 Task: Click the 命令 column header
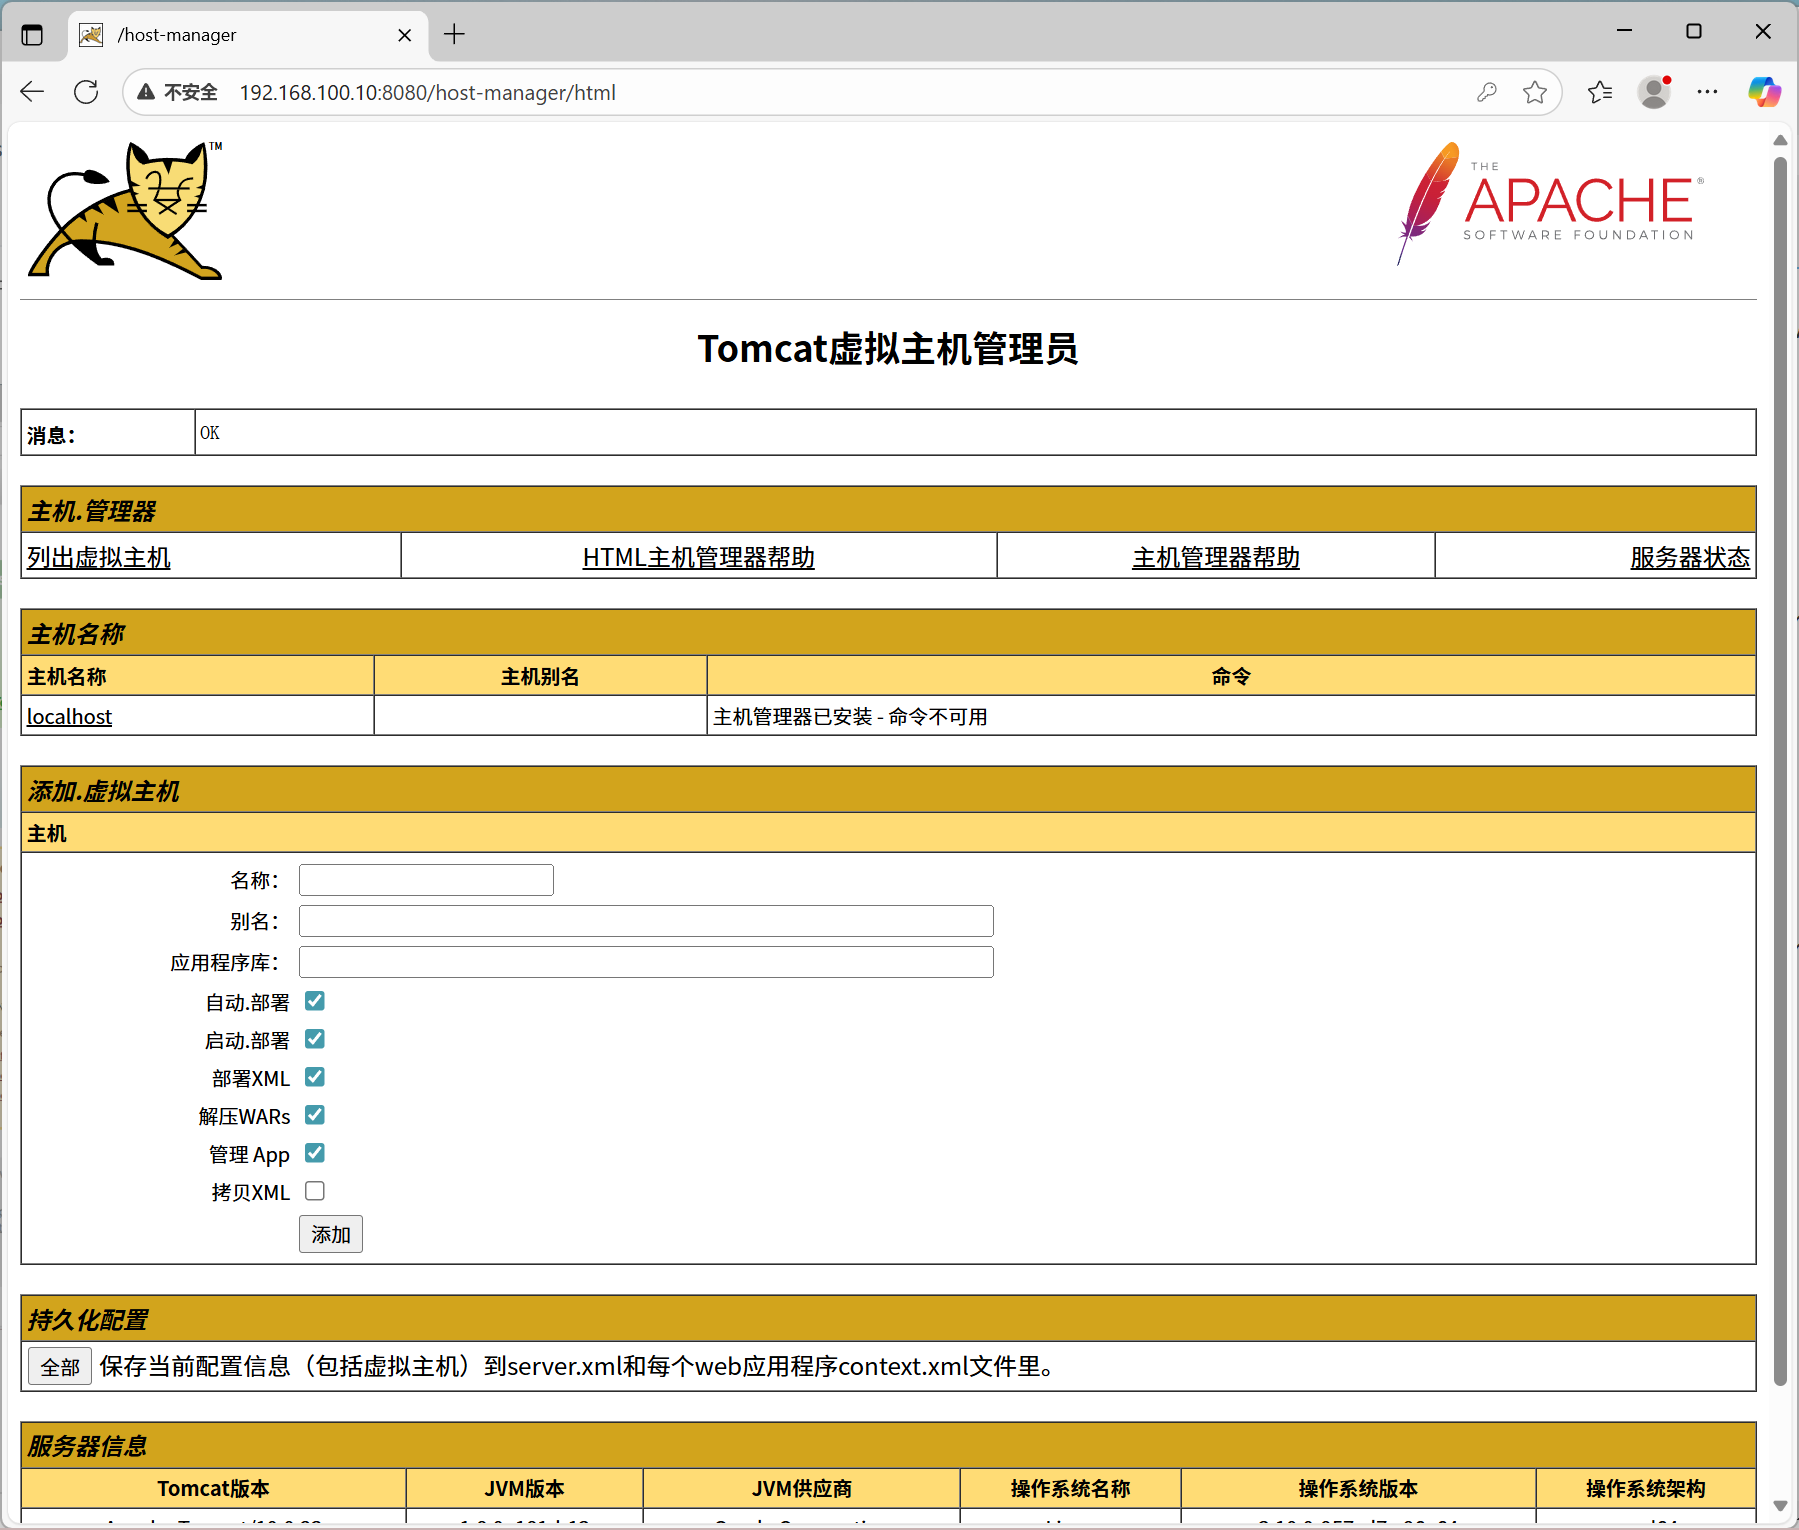tap(1231, 677)
